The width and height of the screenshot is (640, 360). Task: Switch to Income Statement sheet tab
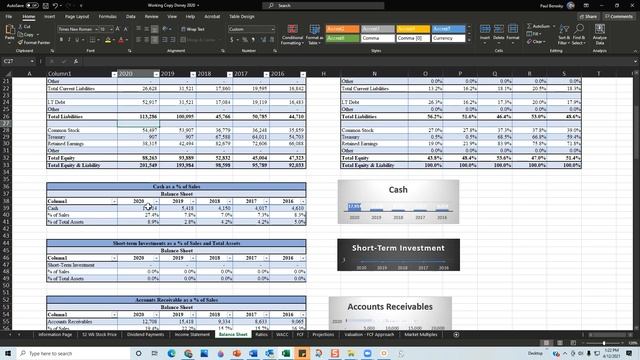[192, 335]
